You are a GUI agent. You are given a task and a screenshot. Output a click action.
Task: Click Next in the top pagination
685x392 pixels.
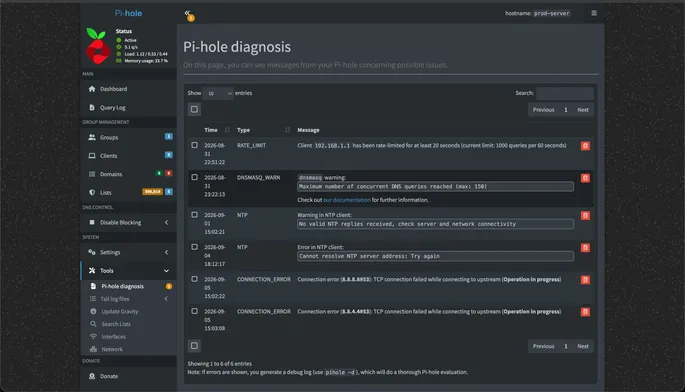click(x=583, y=110)
